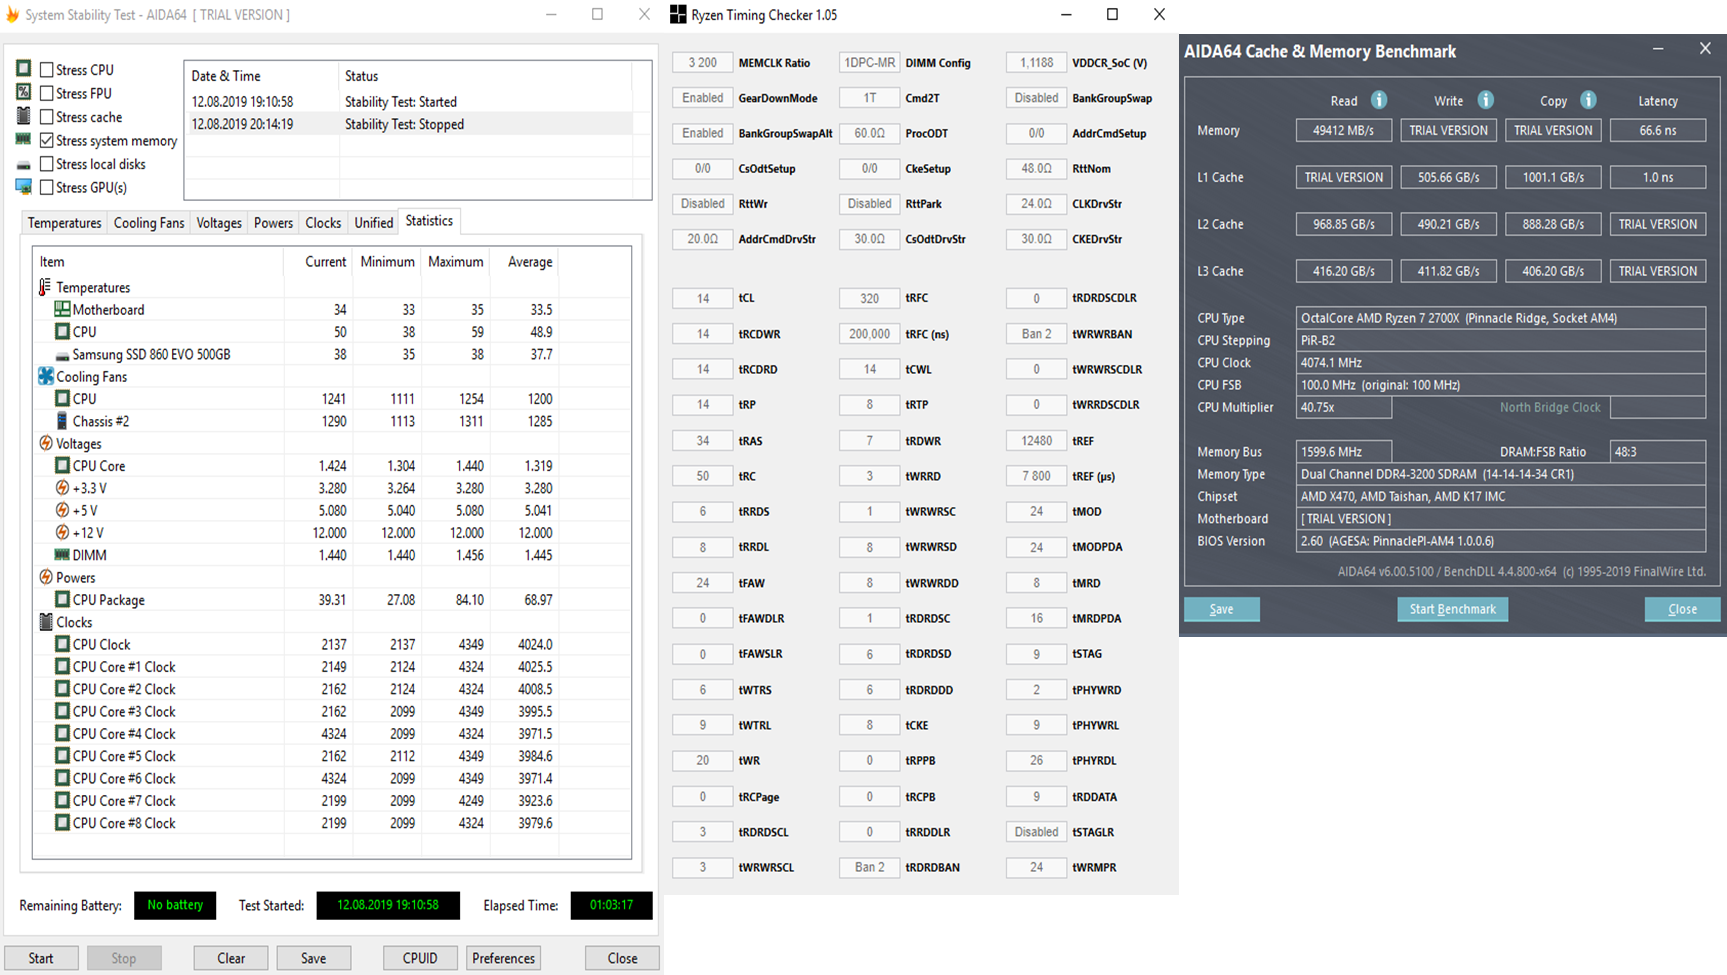Viewport: 1727px width, 975px height.
Task: Click the Clear button
Action: point(231,958)
